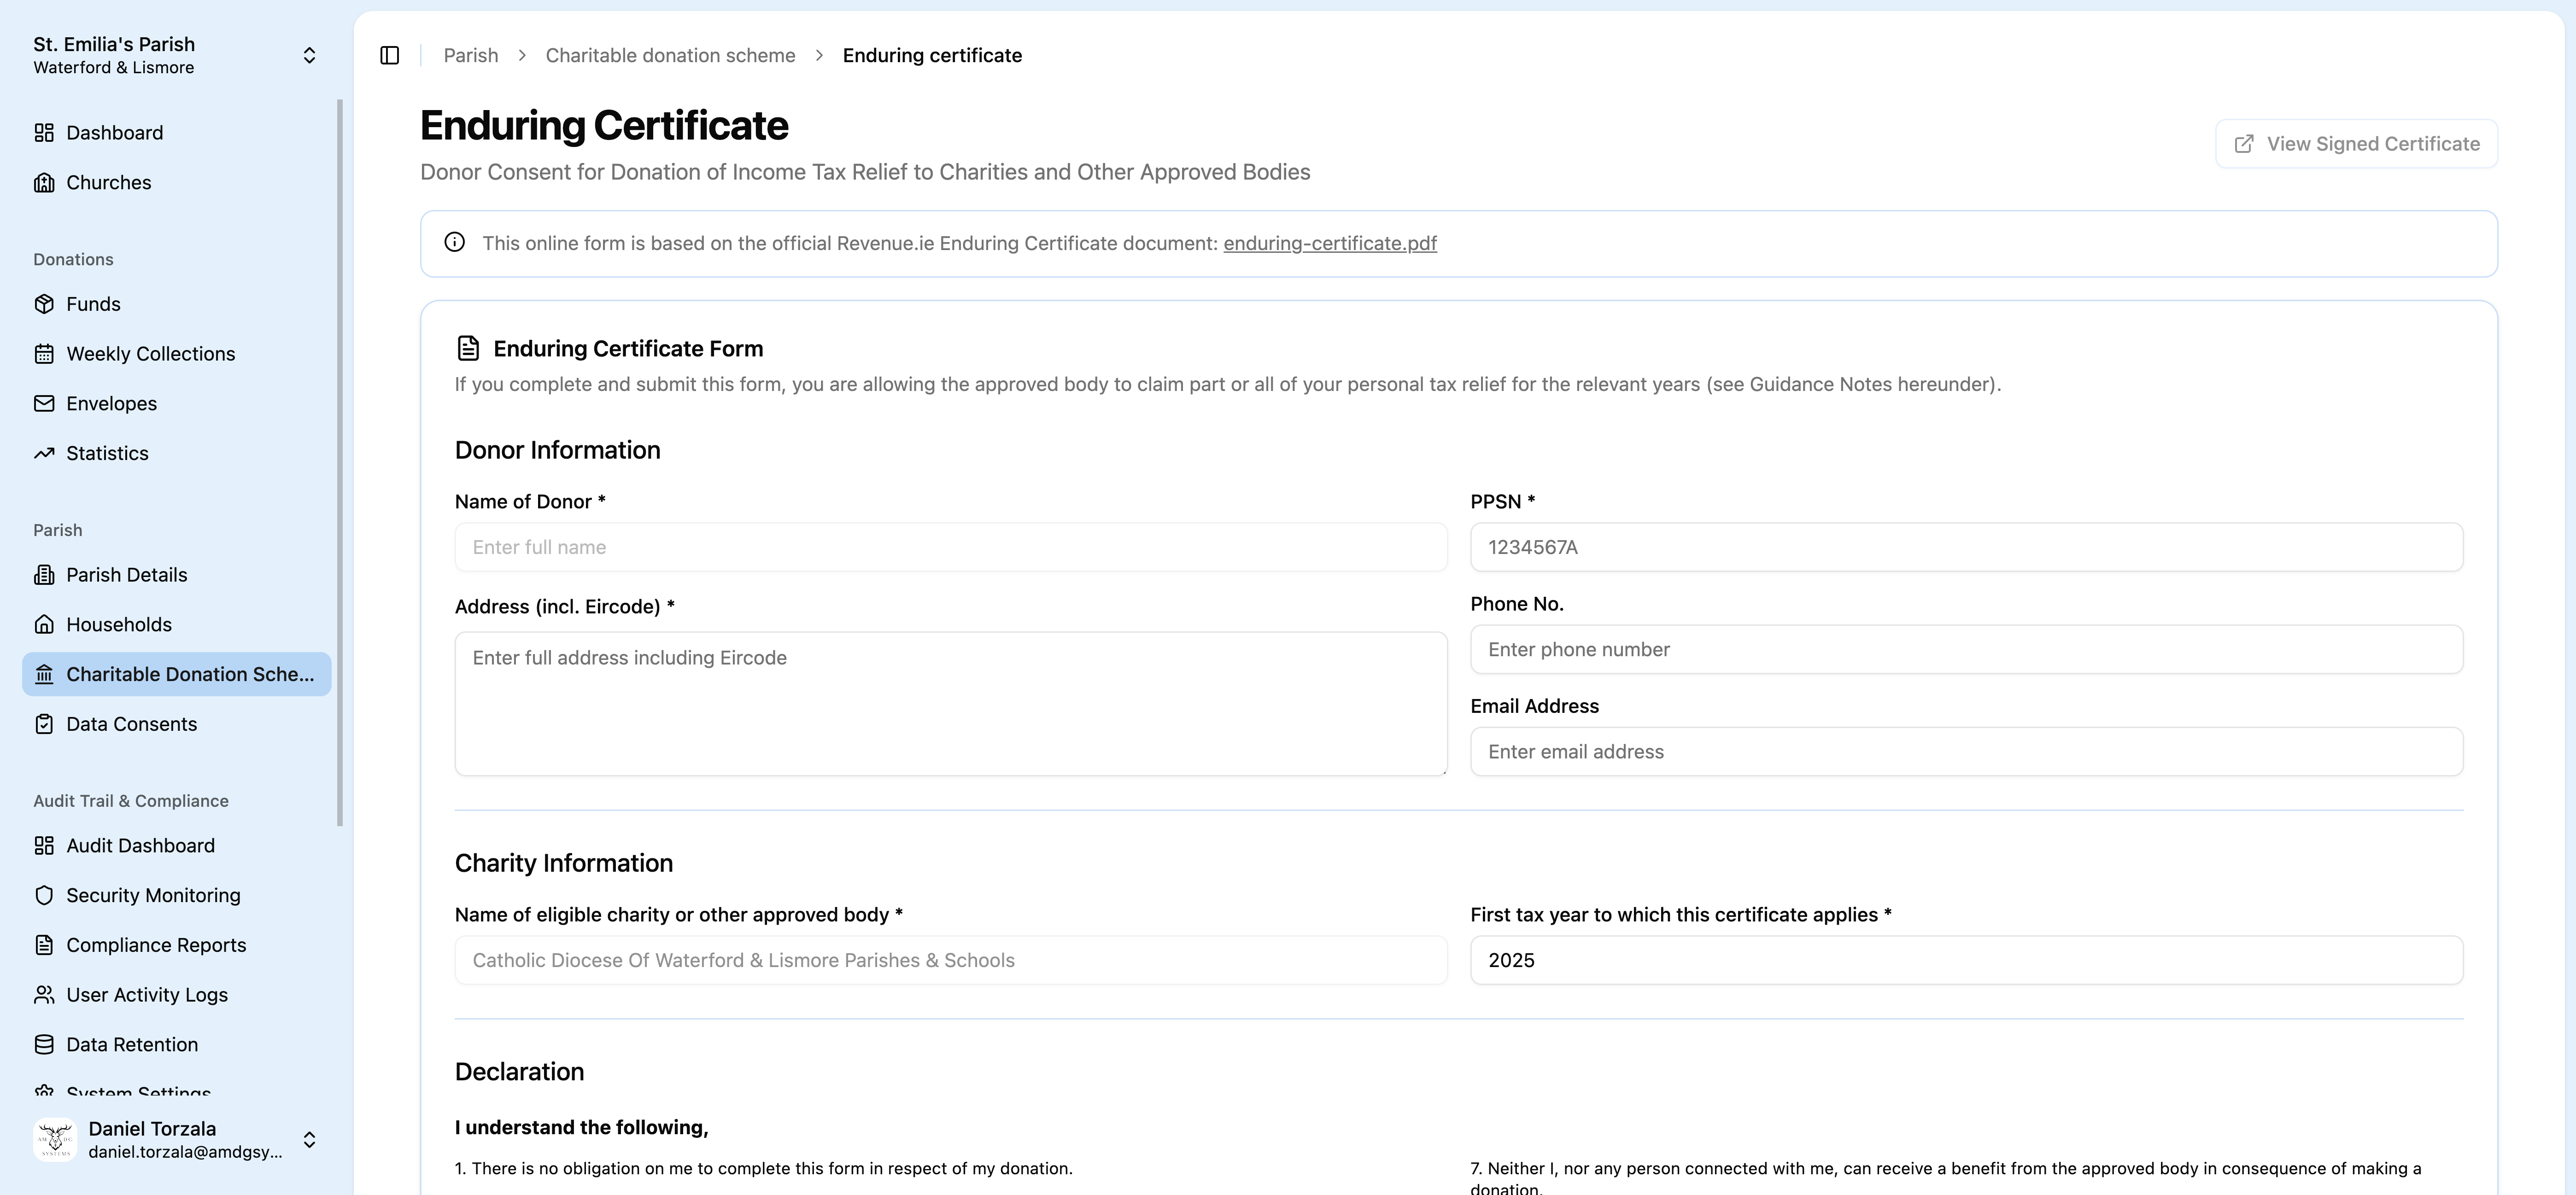
Task: Open the enduring-certificate.pdf link
Action: tap(1329, 243)
